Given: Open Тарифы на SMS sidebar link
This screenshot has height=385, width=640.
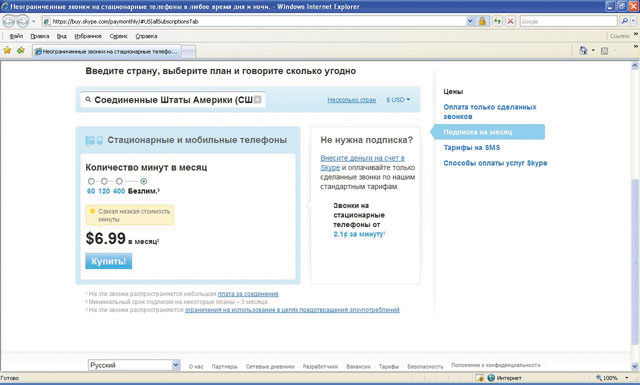Looking at the screenshot, I should (x=471, y=148).
